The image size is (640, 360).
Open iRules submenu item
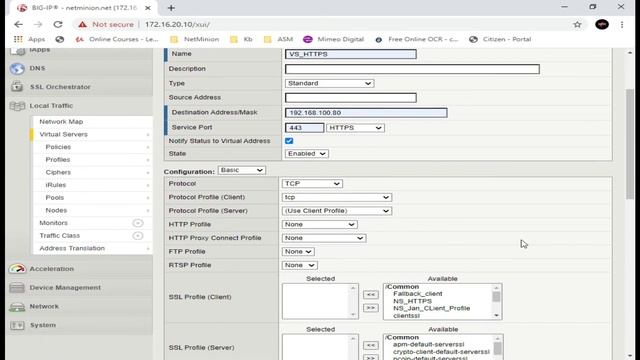point(56,185)
